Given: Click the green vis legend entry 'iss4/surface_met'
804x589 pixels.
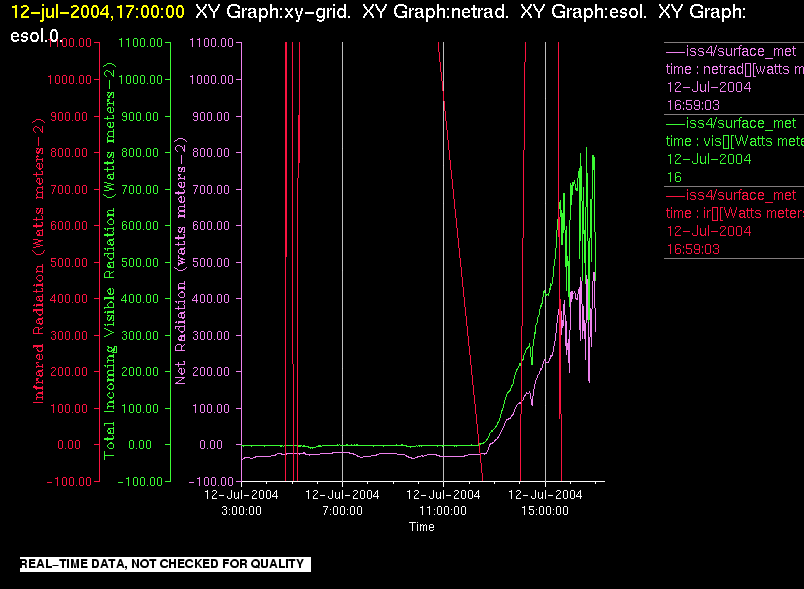Looking at the screenshot, I should click(x=731, y=124).
